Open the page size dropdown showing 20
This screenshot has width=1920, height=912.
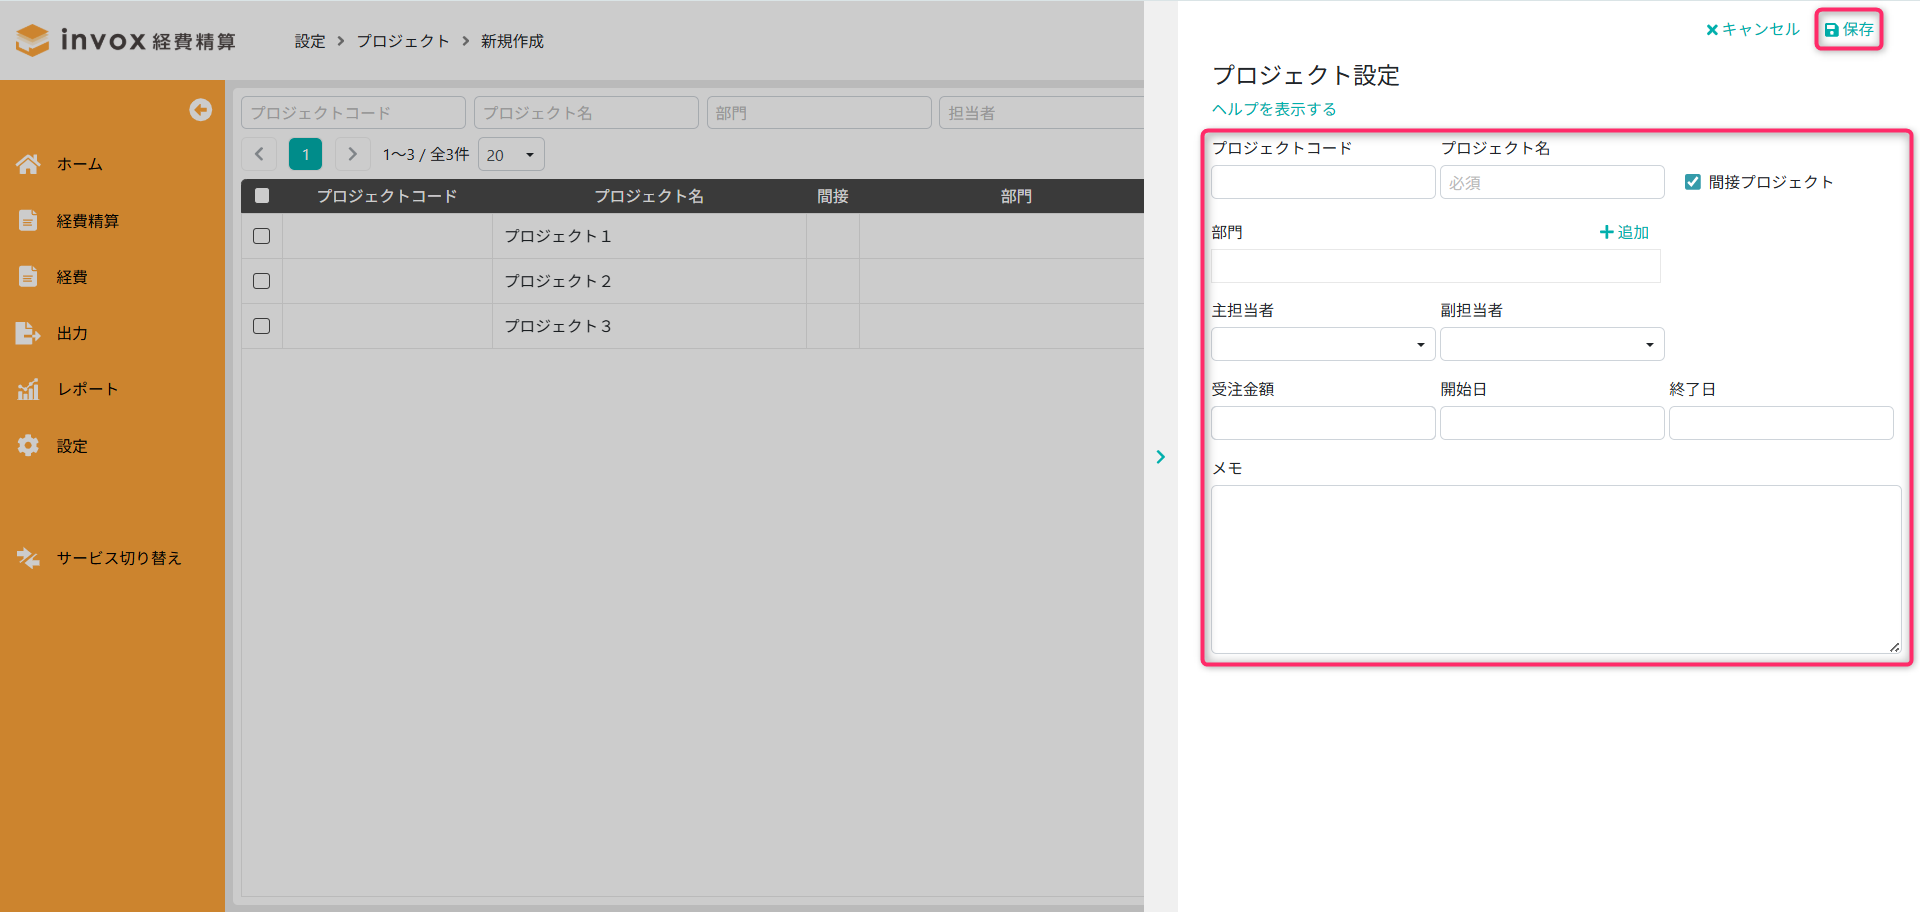(511, 155)
